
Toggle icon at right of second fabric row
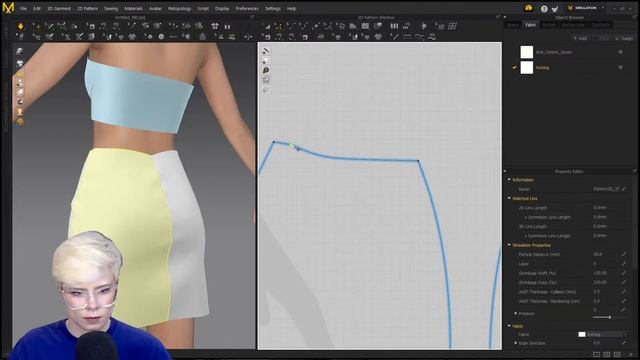click(x=620, y=67)
